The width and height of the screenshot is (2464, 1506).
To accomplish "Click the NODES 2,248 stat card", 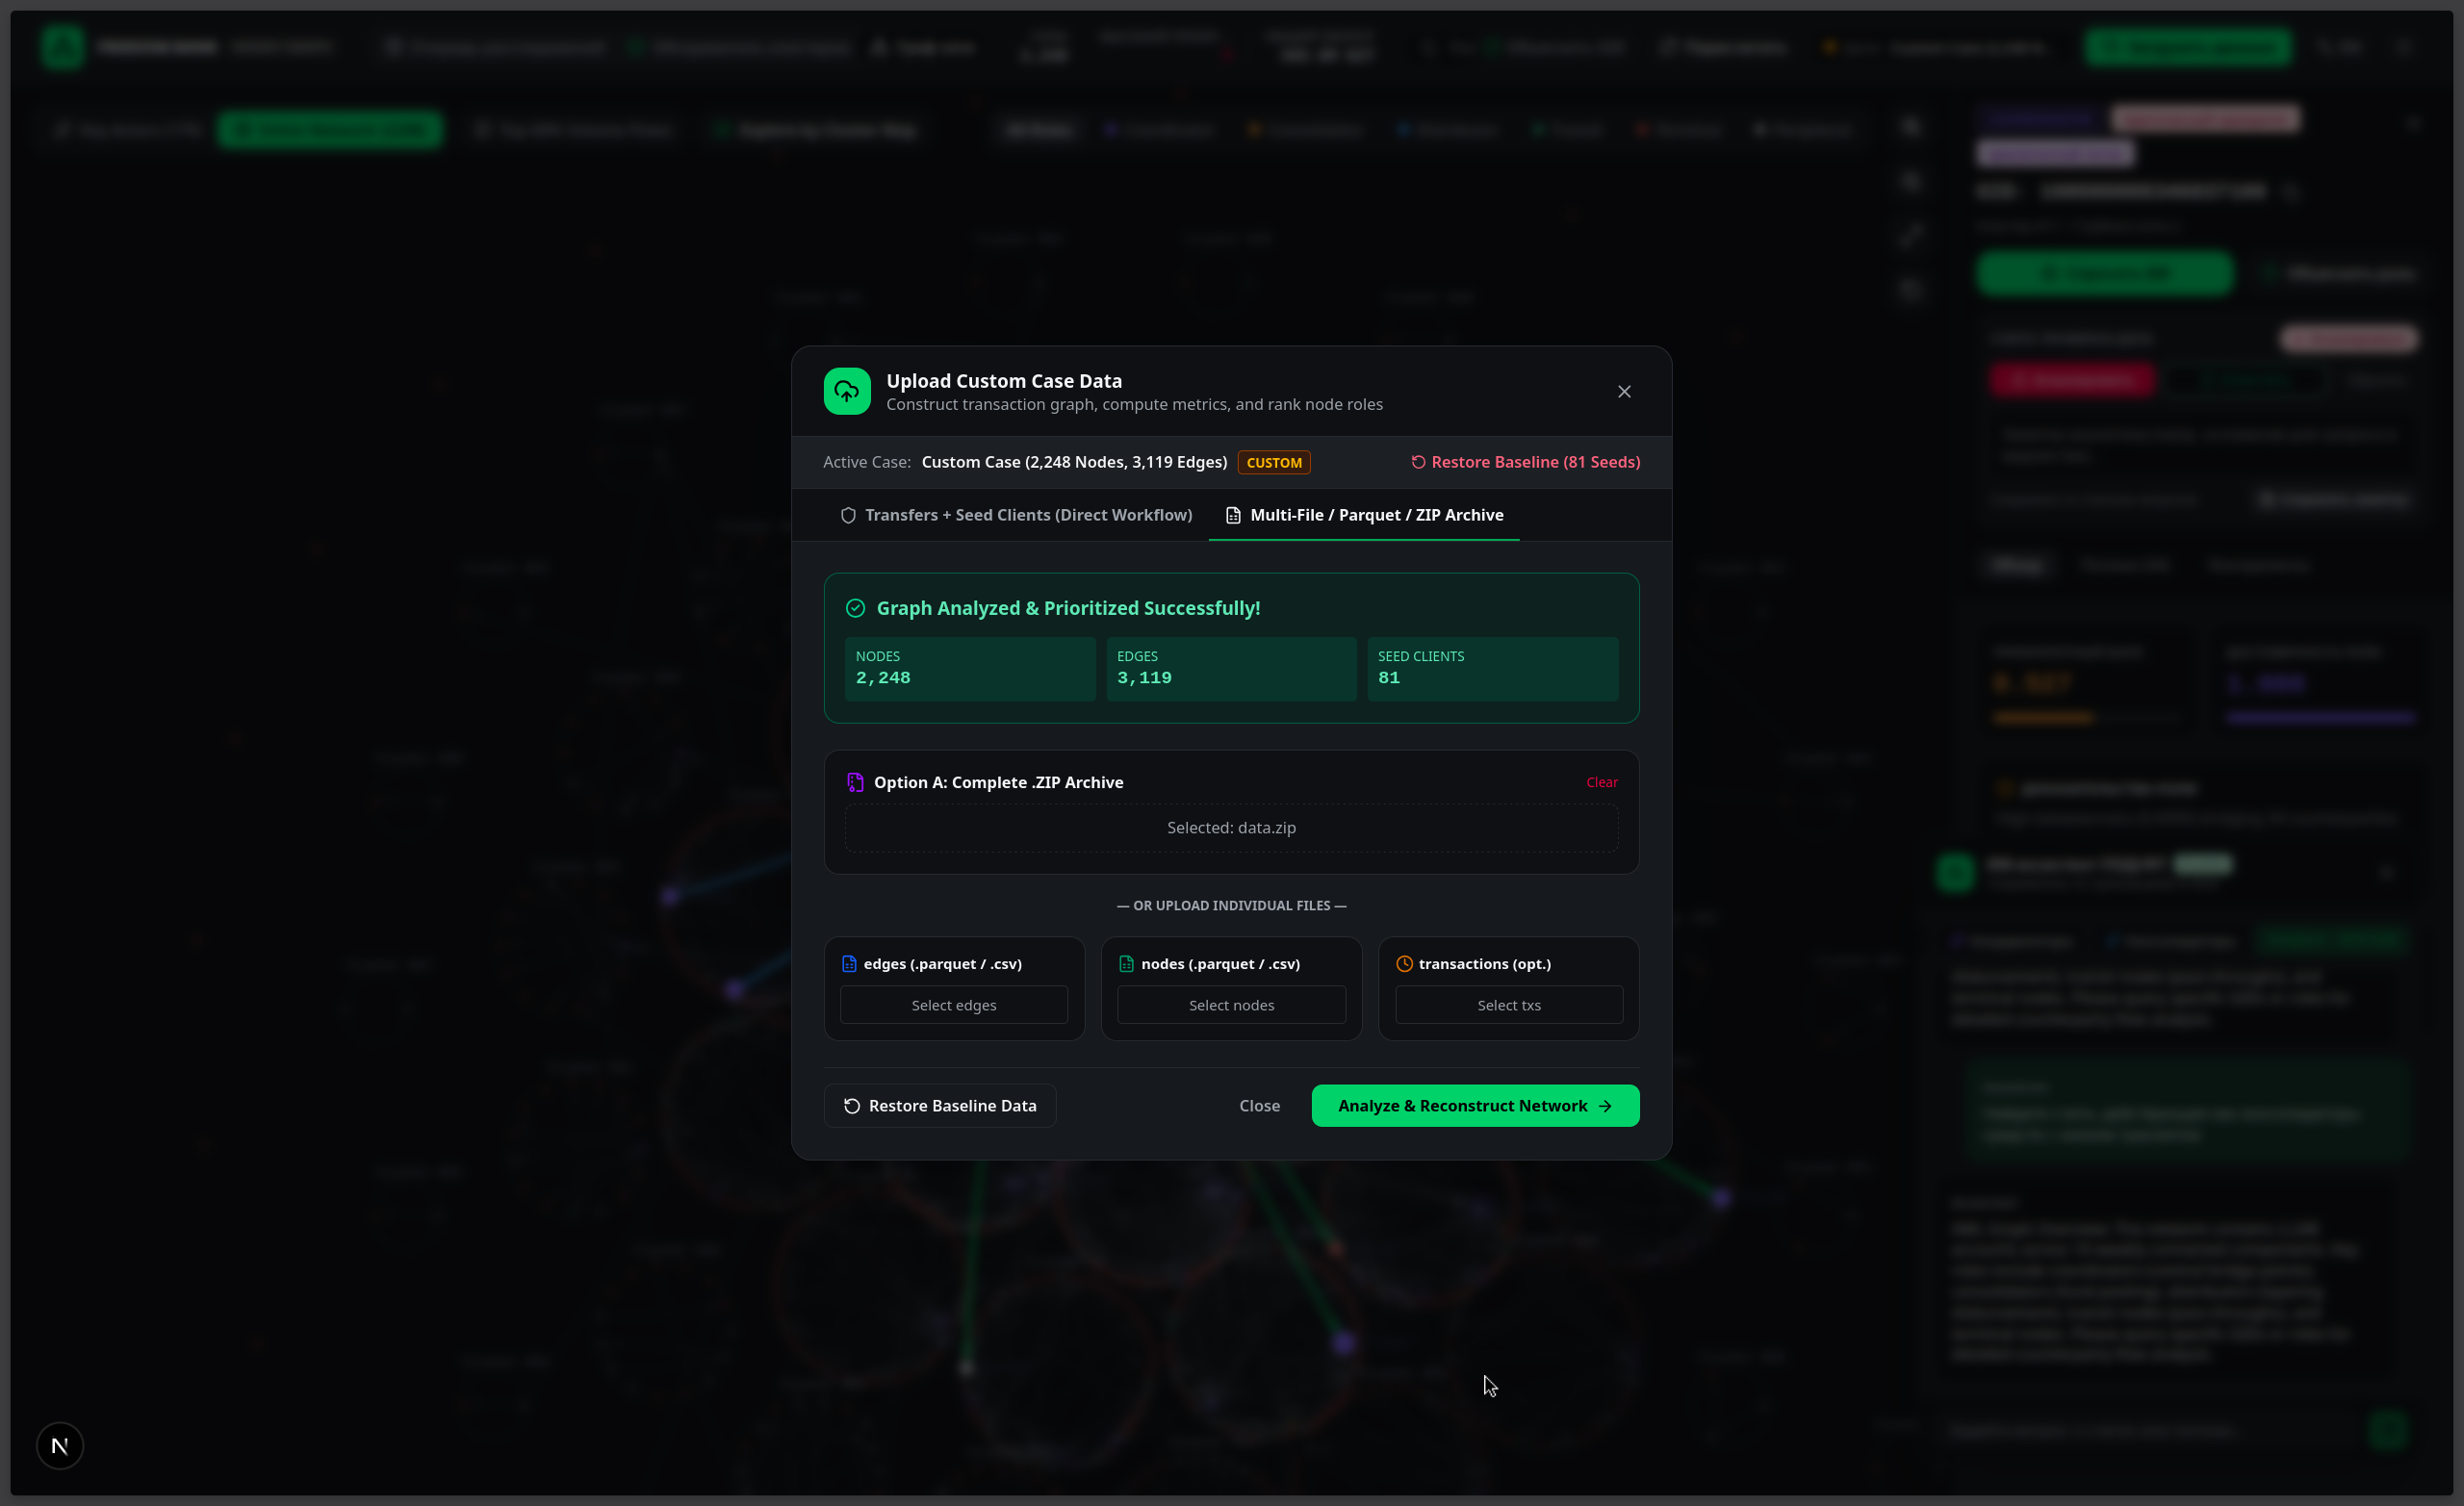I will tap(969, 668).
